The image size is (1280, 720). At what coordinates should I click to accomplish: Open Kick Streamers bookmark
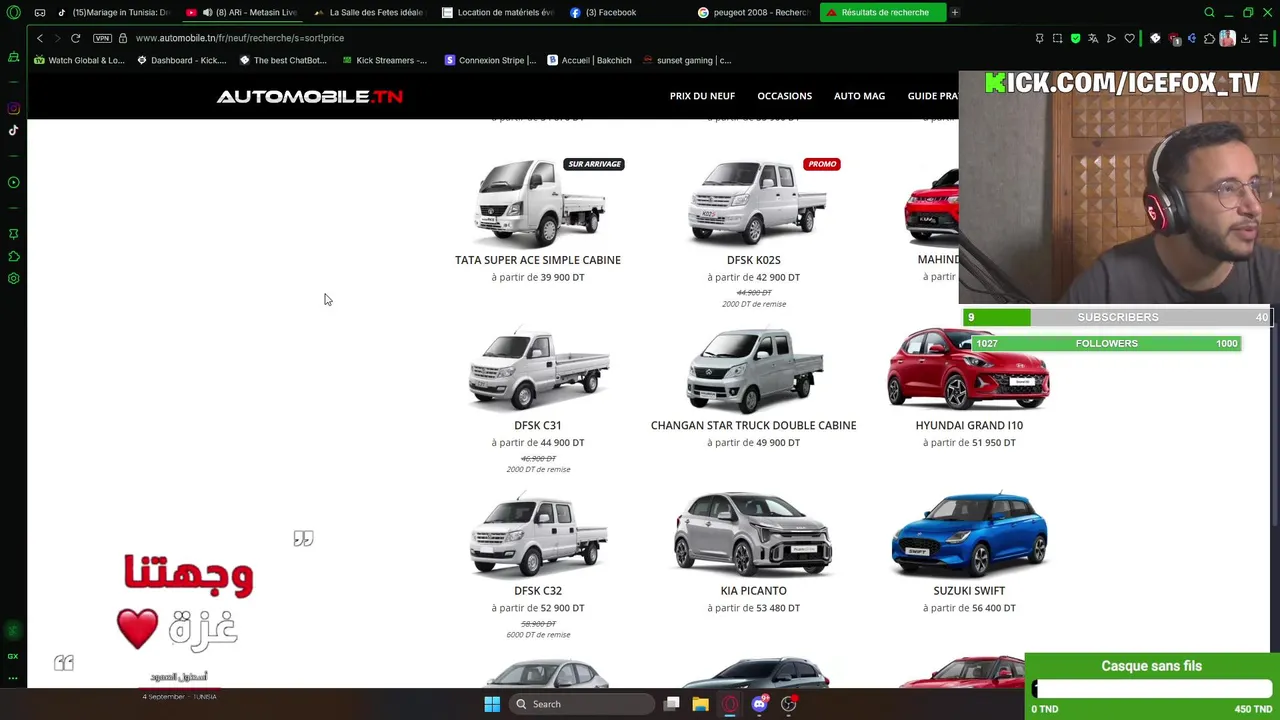(x=384, y=60)
